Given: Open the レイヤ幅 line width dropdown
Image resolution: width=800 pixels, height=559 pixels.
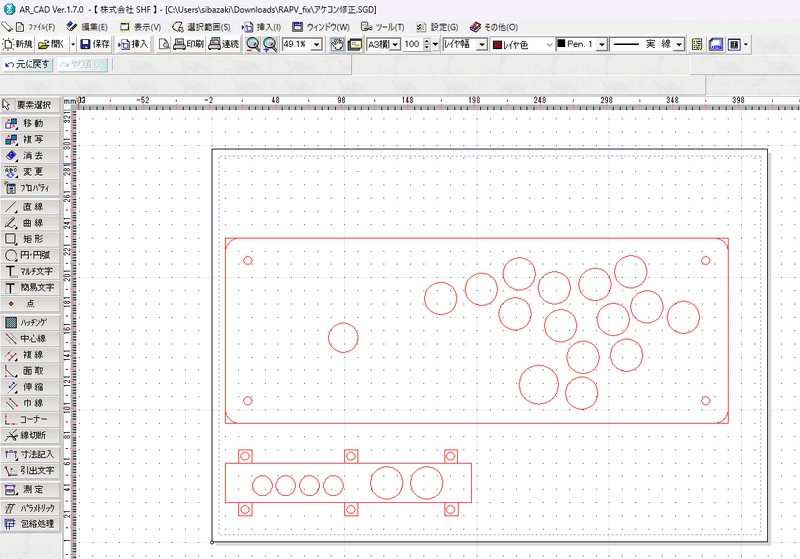Looking at the screenshot, I should click(x=482, y=44).
